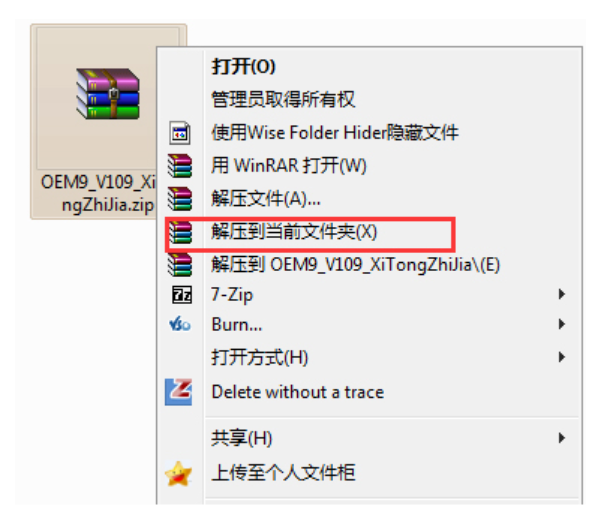The height and width of the screenshot is (523, 613).
Task: Expand the 共享(H) submenu arrow
Action: (562, 438)
